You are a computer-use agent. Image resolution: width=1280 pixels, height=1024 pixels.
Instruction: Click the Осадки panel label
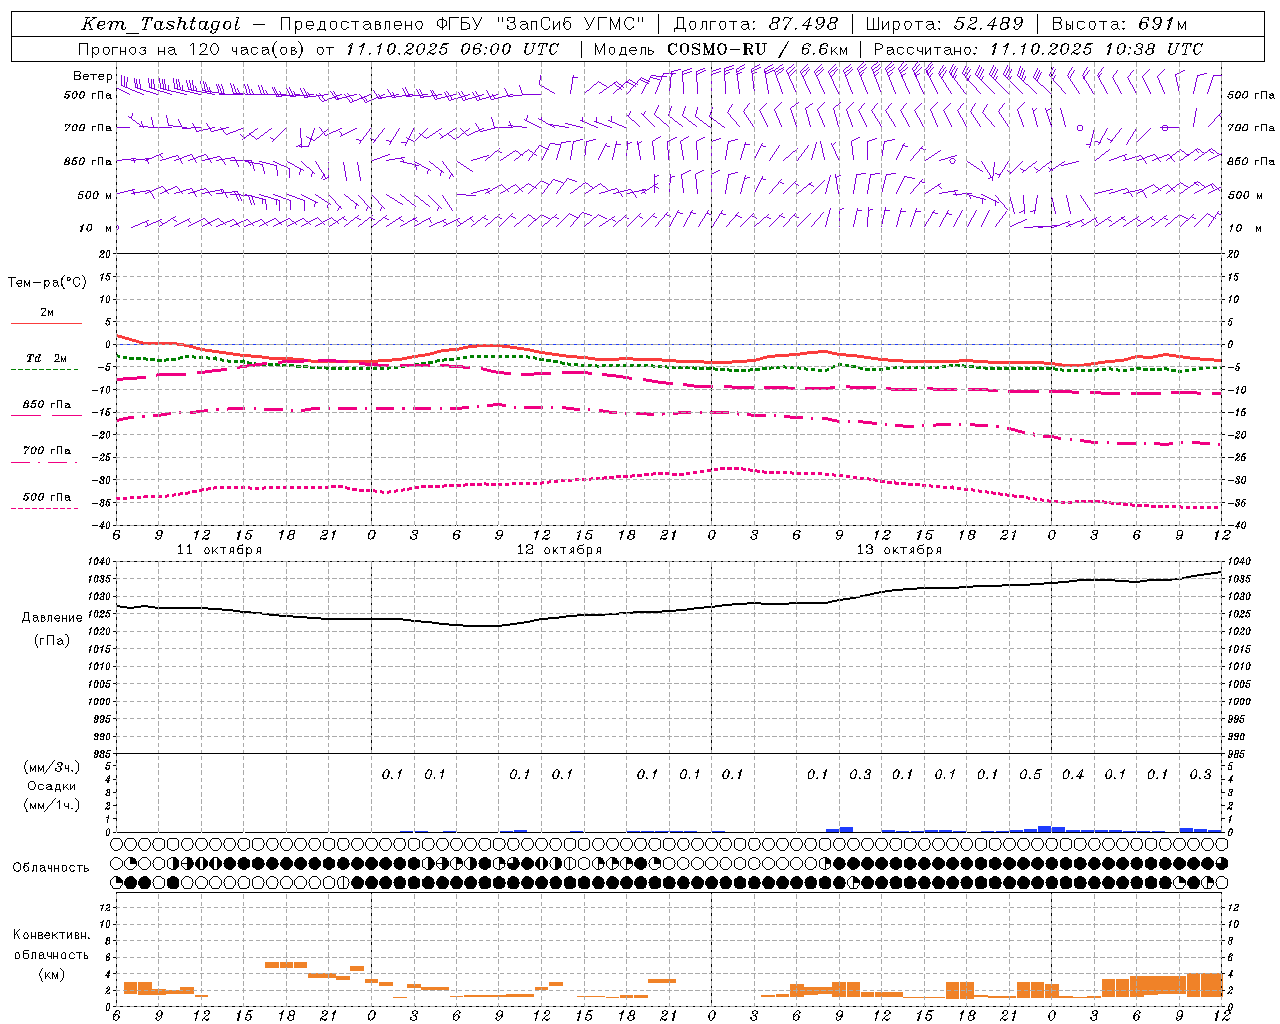52,786
